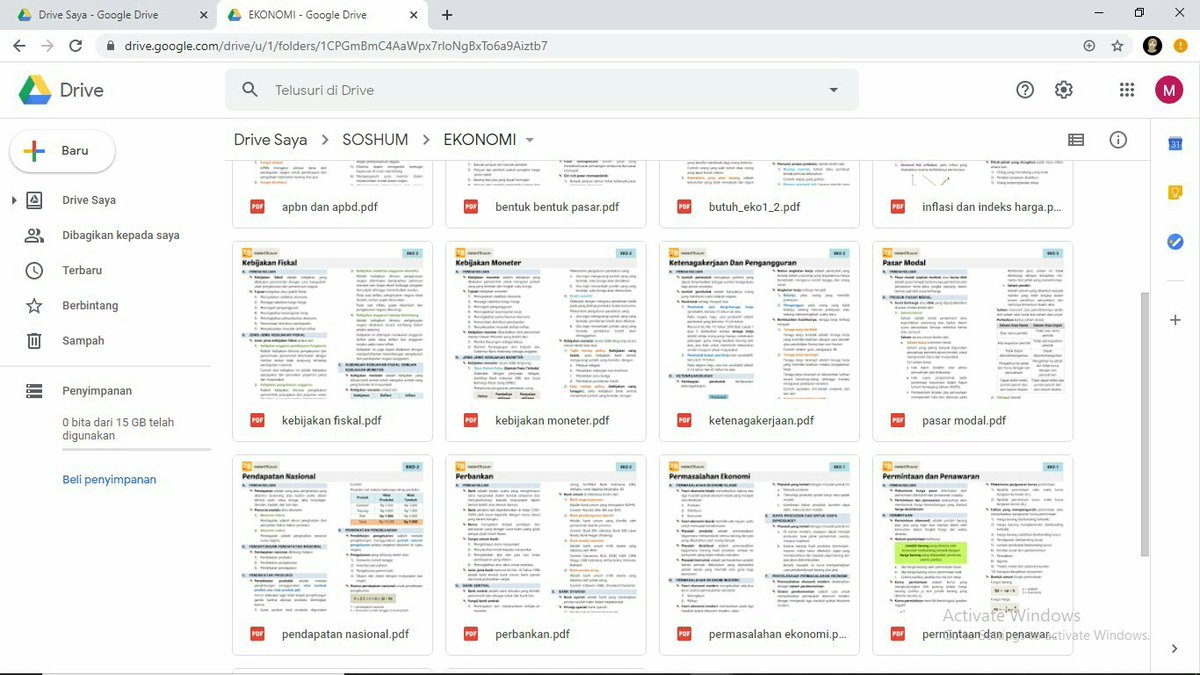Image resolution: width=1200 pixels, height=675 pixels.
Task: Close the Drive Saya browser tab
Action: 202,15
